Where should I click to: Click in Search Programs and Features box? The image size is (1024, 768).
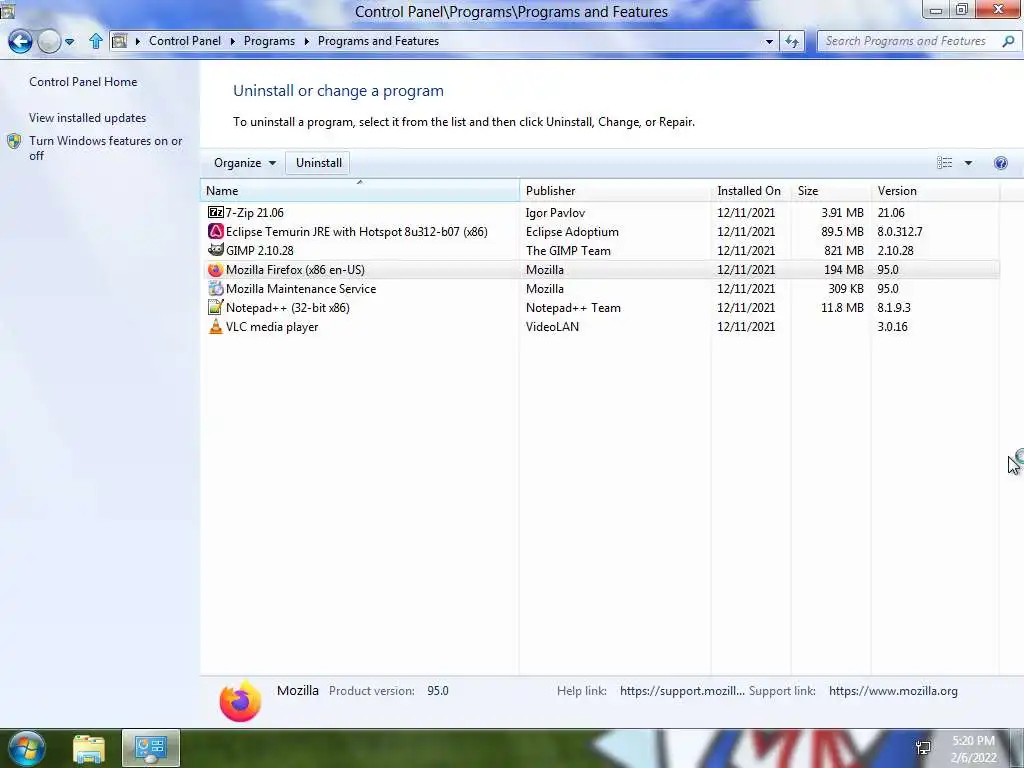click(908, 41)
